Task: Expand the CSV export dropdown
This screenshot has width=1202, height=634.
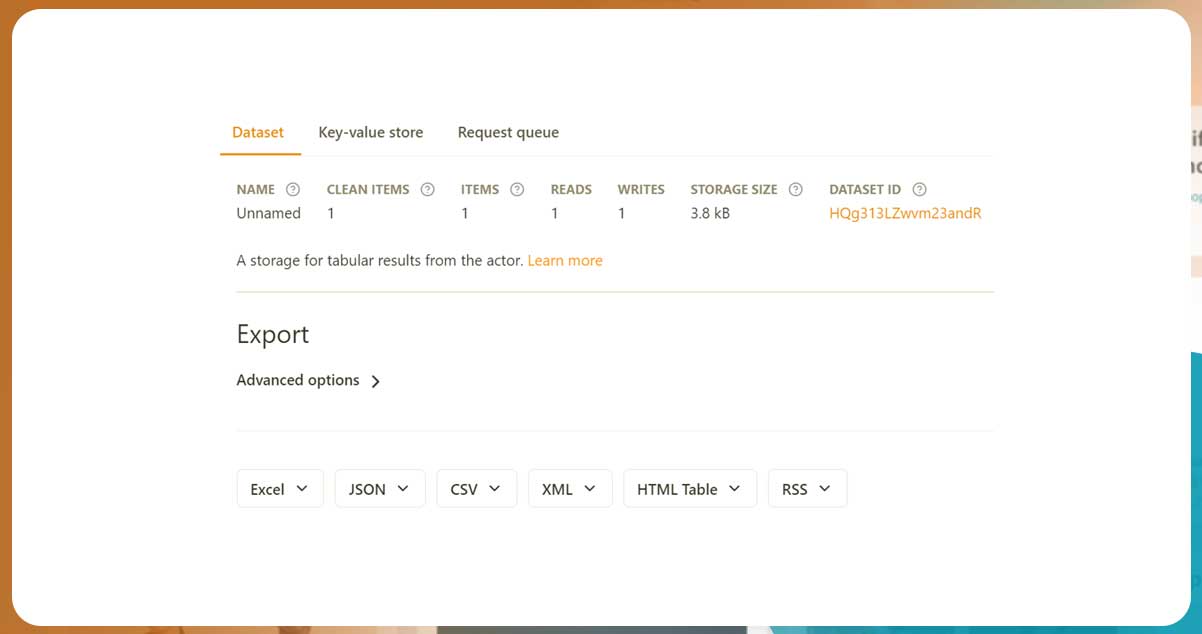Action: point(494,488)
